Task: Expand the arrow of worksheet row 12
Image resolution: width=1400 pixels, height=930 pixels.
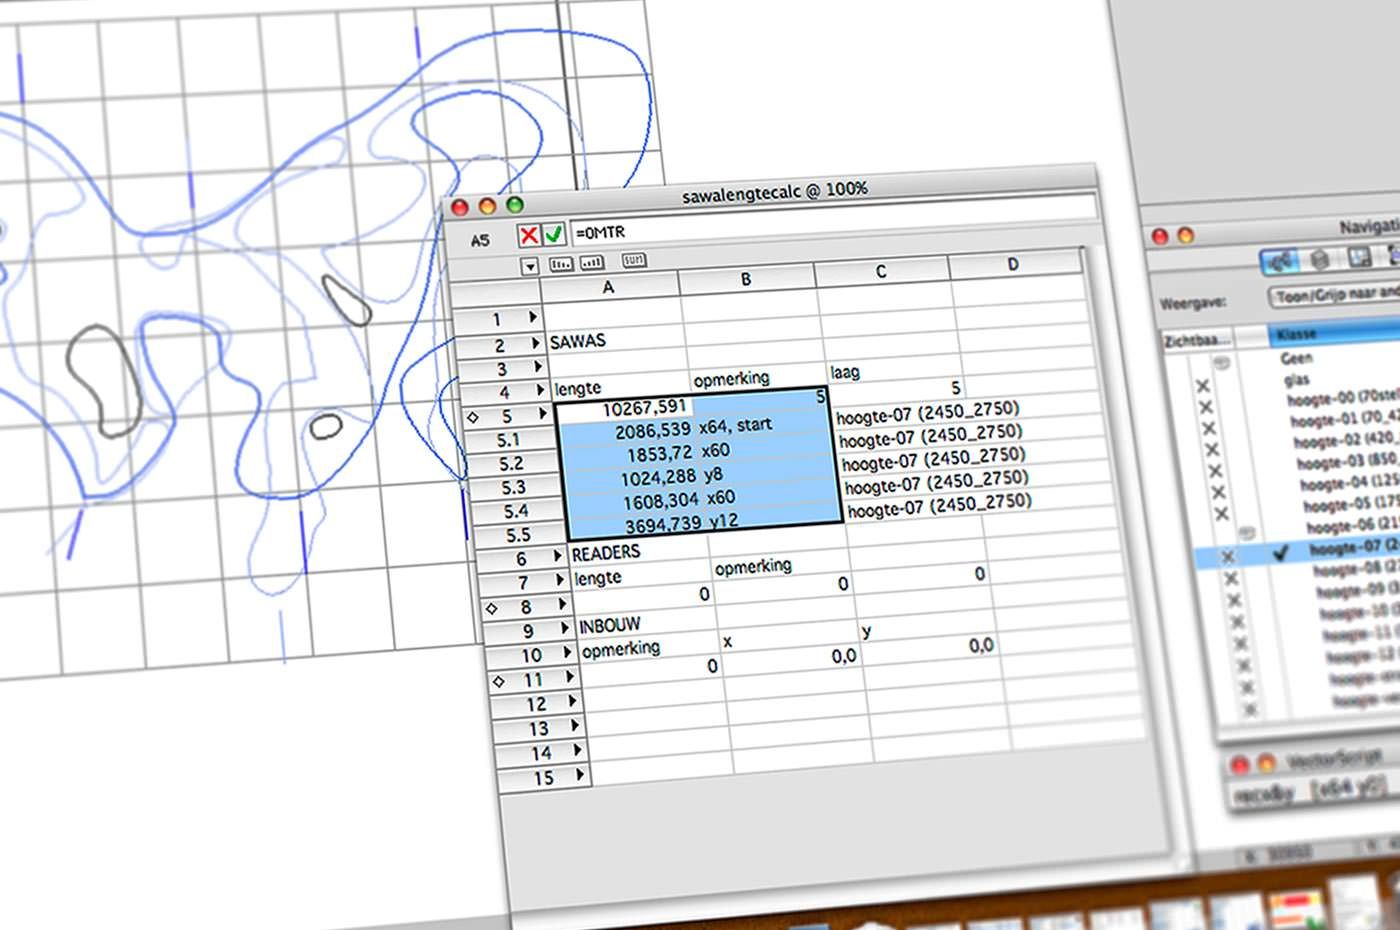Action: pyautogui.click(x=573, y=701)
